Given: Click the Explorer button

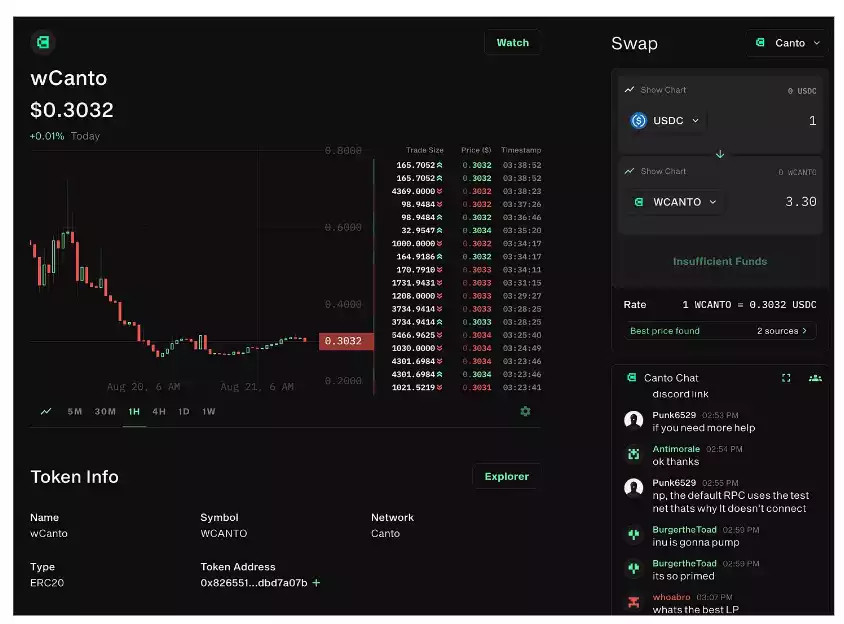Looking at the screenshot, I should coord(506,477).
